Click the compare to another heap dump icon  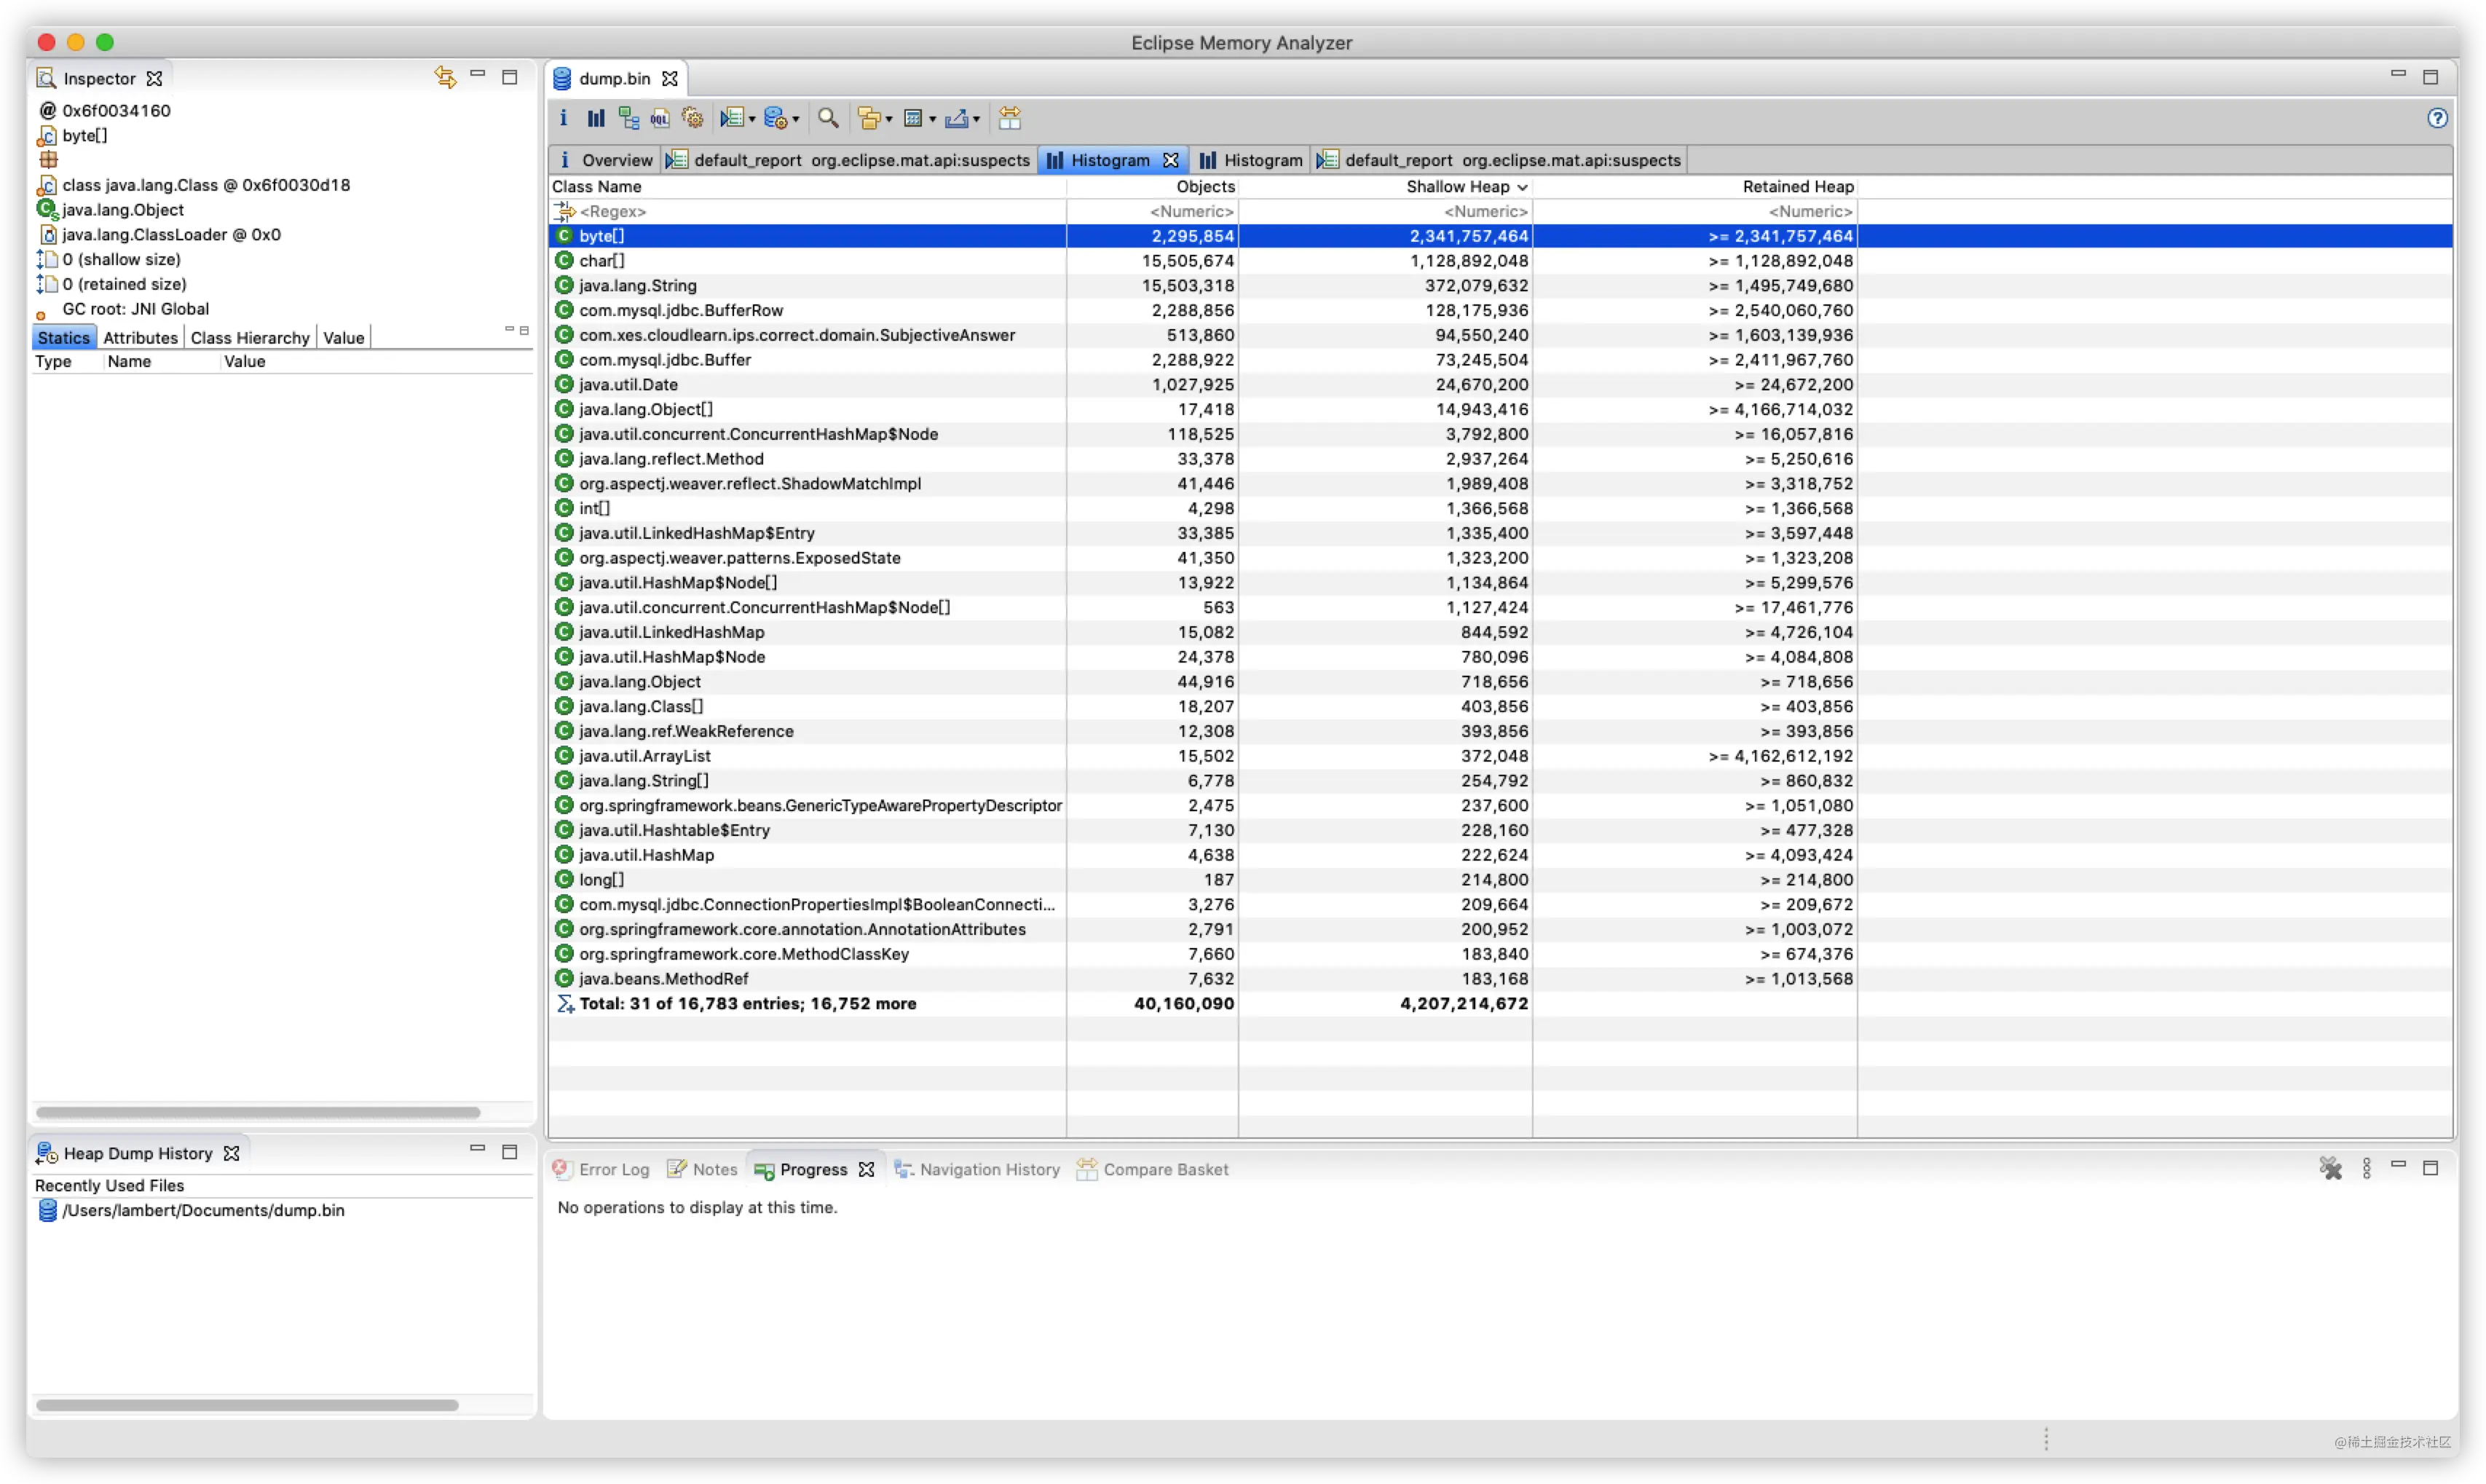tap(1010, 118)
